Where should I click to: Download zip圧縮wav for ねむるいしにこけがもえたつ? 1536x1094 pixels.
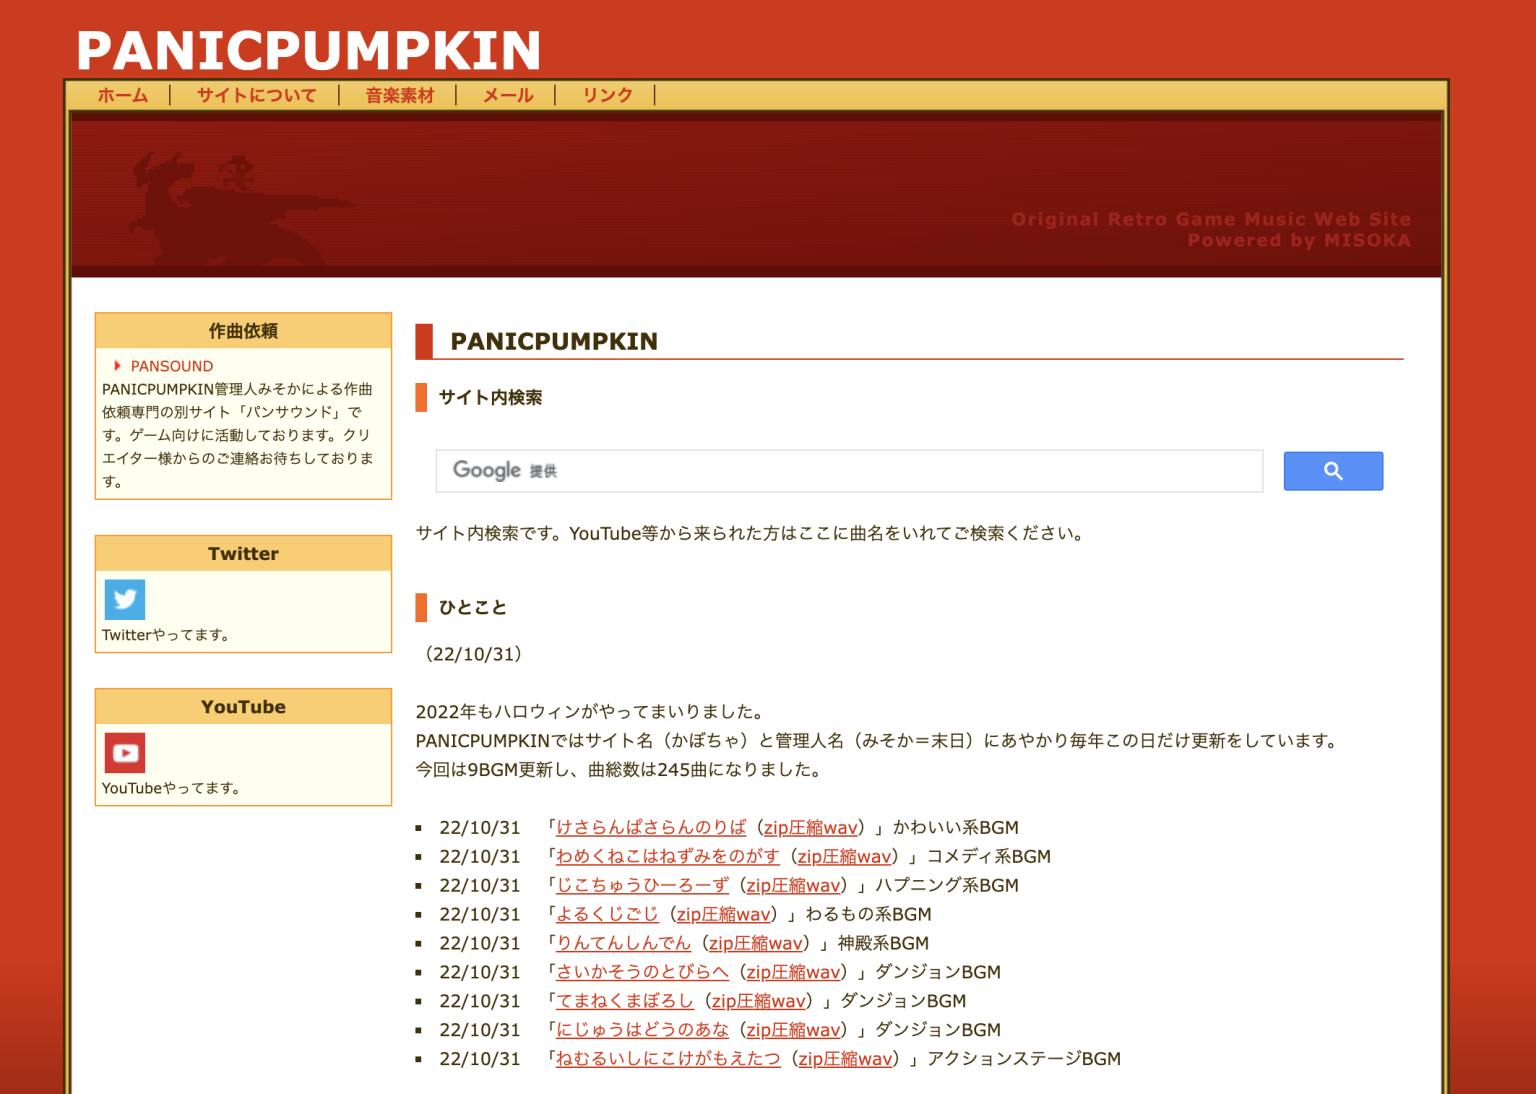[x=844, y=1059]
